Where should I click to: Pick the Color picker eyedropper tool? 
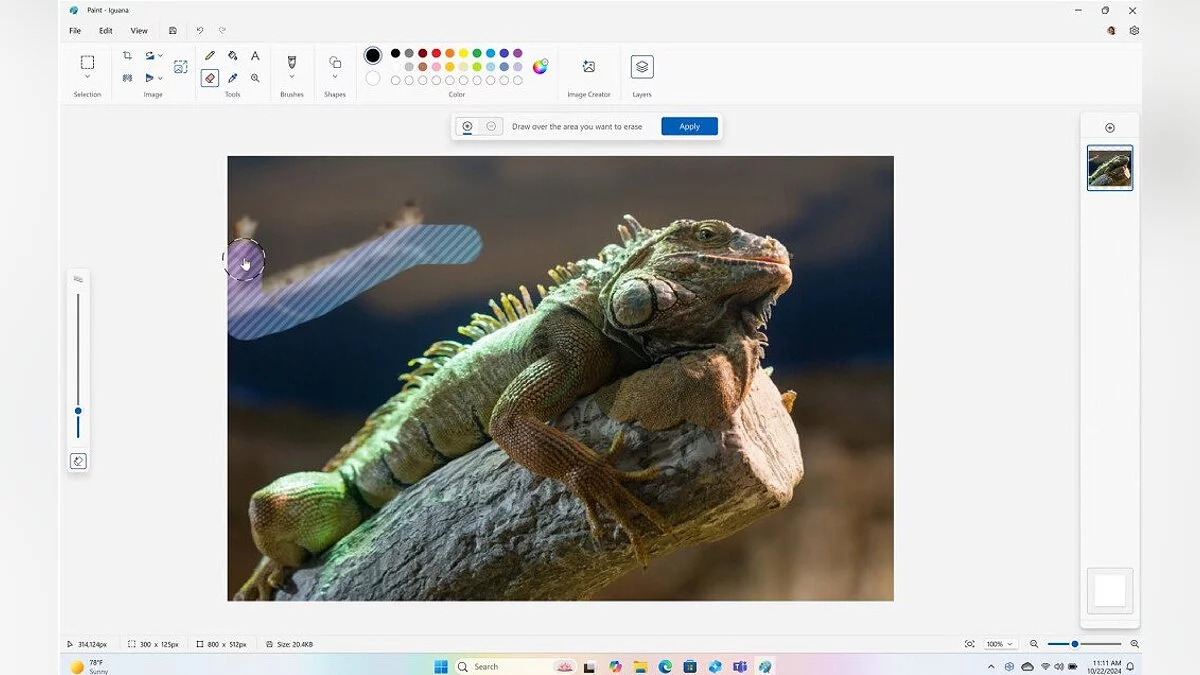pos(232,78)
